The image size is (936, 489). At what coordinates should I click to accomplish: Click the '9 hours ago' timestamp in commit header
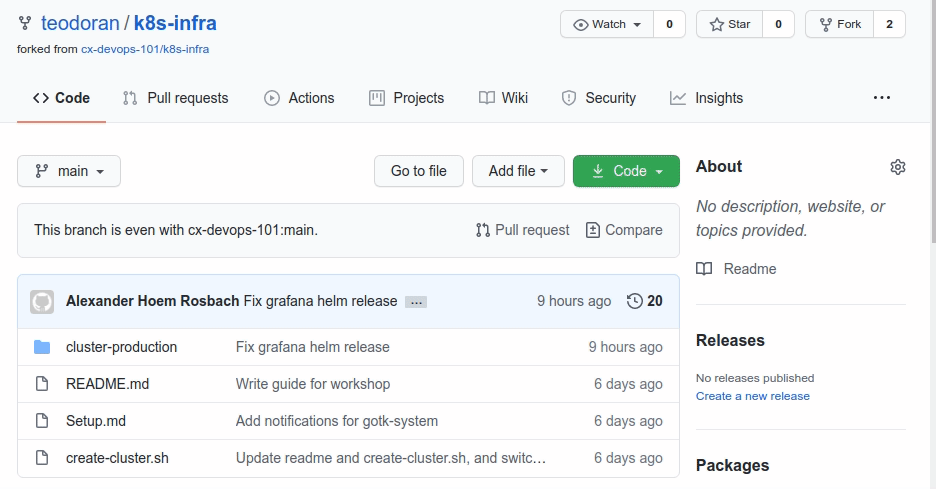574,301
